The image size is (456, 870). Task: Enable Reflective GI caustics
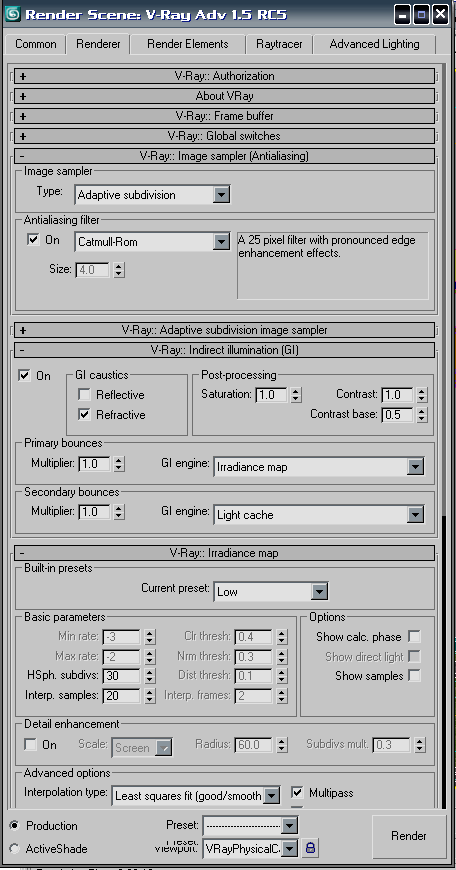[x=84, y=394]
